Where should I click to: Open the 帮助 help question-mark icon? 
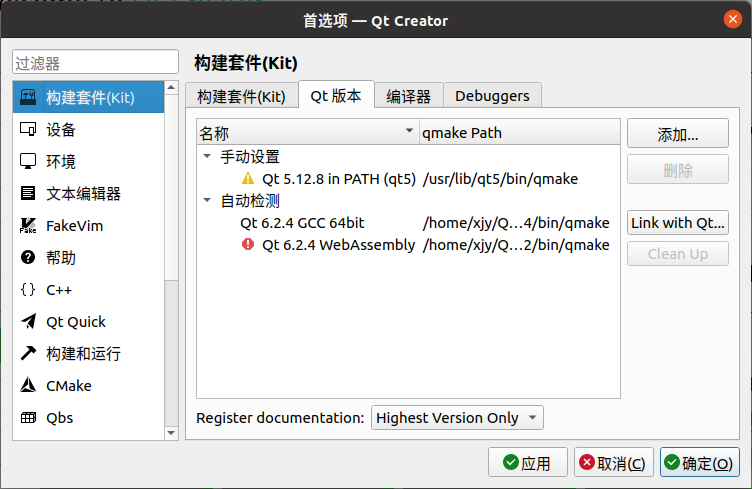coord(28,257)
